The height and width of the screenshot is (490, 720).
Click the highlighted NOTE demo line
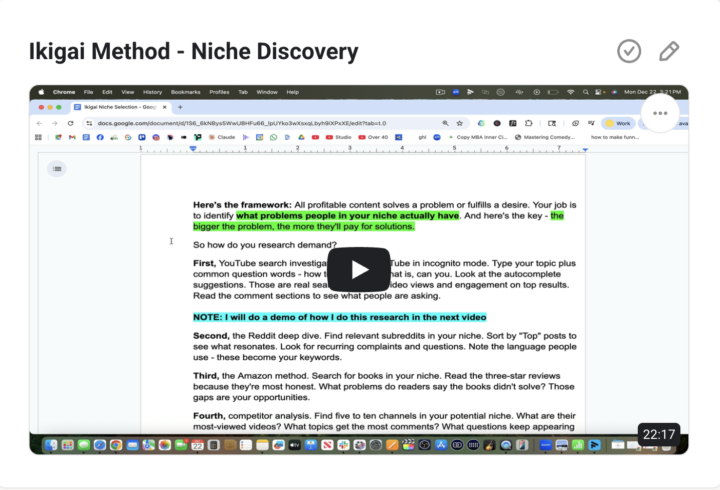tap(339, 317)
